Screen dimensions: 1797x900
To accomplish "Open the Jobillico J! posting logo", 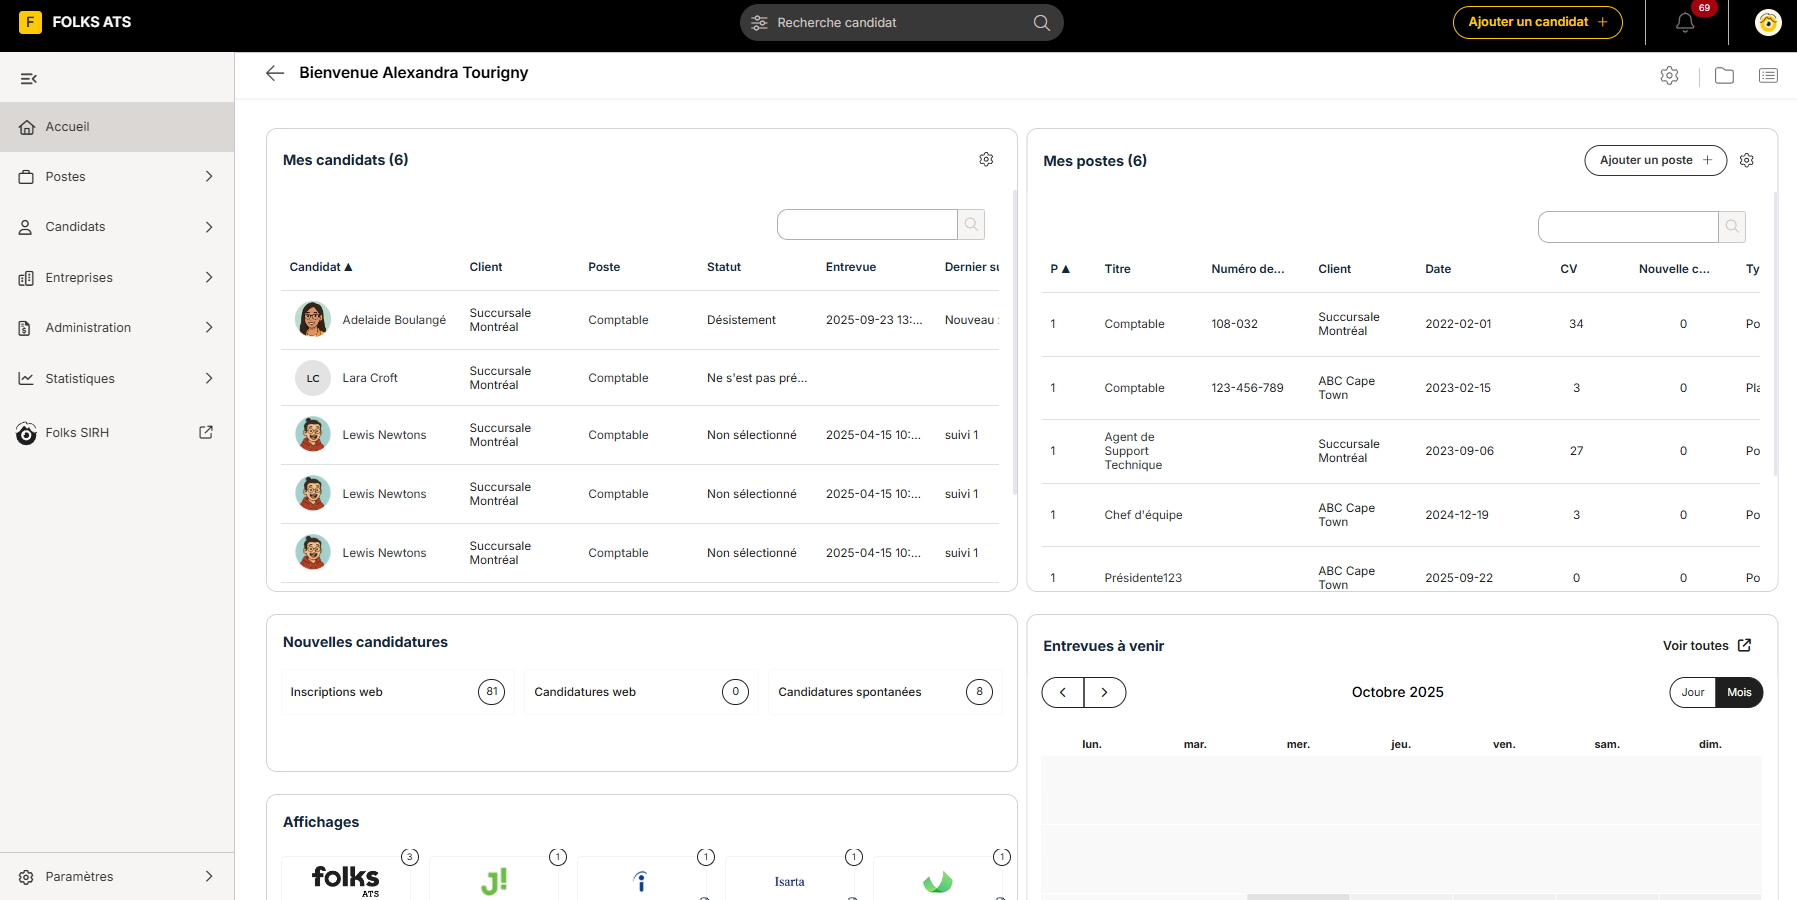I will click(494, 881).
